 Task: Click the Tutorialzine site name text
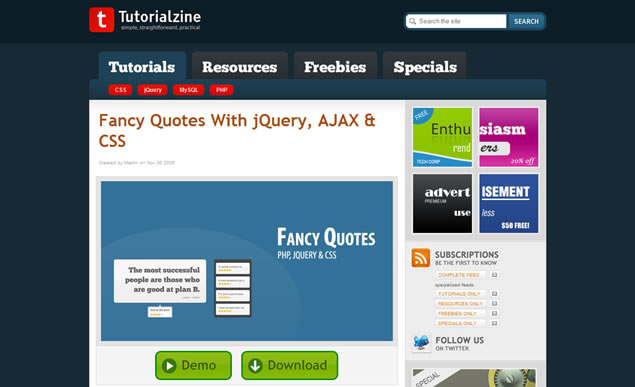click(x=160, y=17)
